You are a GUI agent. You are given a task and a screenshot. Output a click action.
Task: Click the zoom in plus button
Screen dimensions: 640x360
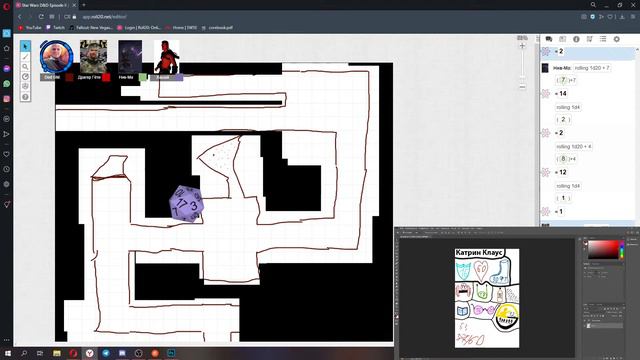pyautogui.click(x=522, y=46)
